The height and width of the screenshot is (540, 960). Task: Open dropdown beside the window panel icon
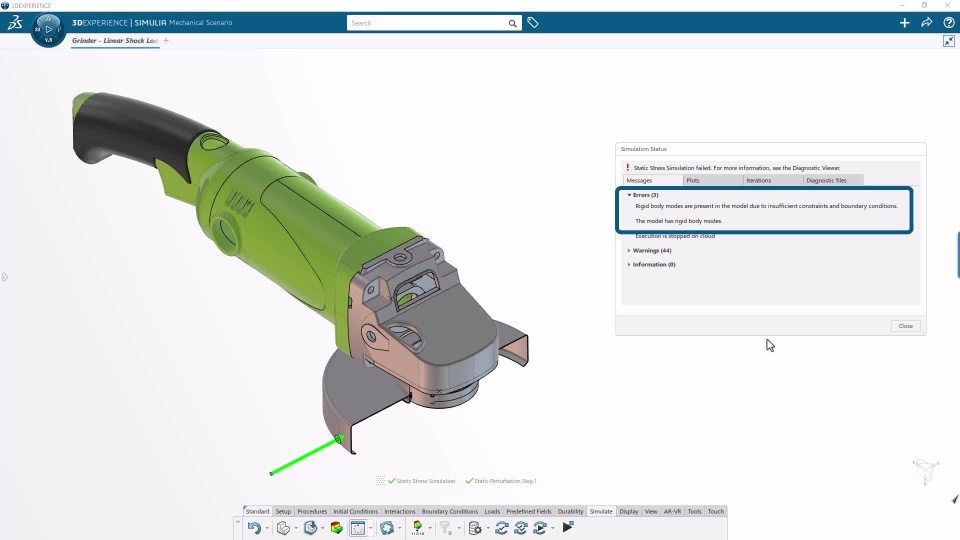click(x=370, y=528)
